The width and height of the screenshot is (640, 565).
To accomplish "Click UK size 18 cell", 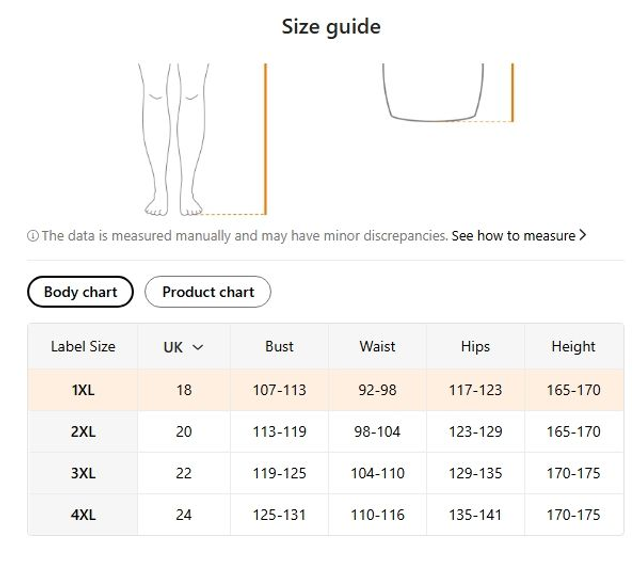I will pos(183,390).
